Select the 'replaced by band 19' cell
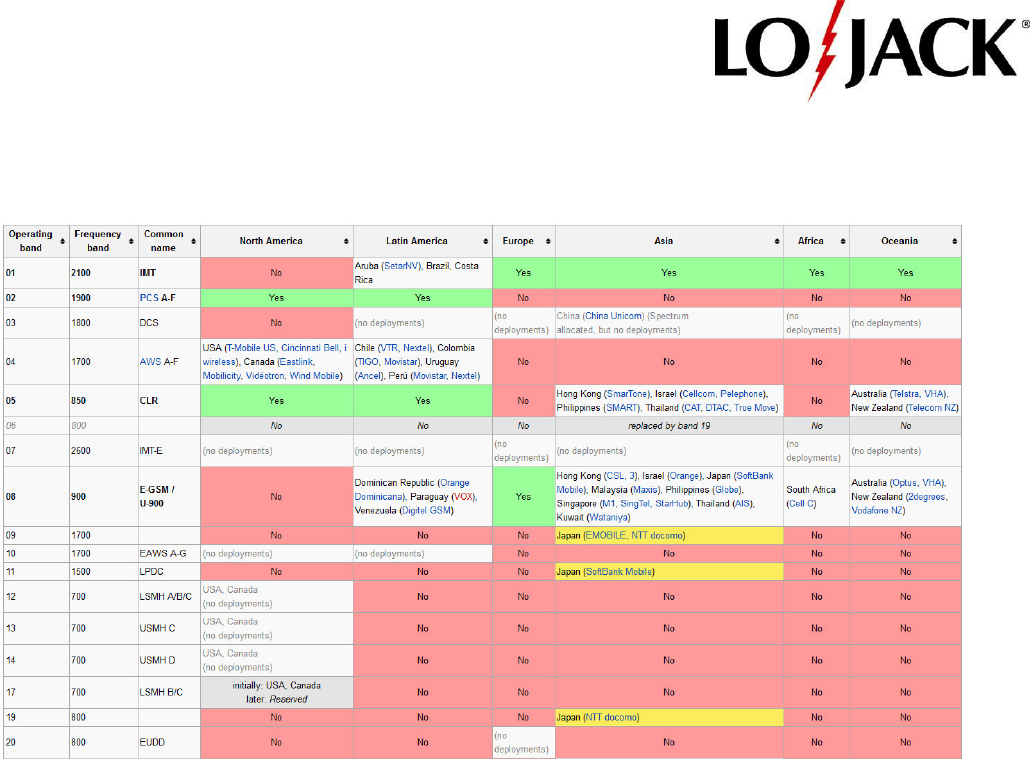Viewport: 1030px width, 759px height. click(669, 426)
